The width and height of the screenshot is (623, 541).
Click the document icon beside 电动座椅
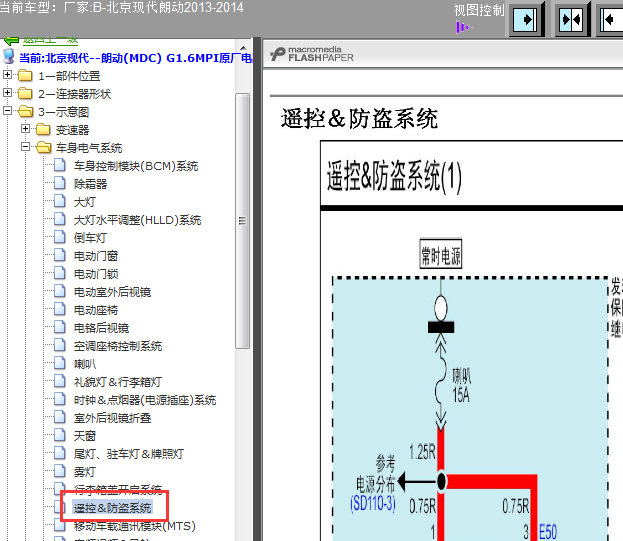pyautogui.click(x=60, y=309)
